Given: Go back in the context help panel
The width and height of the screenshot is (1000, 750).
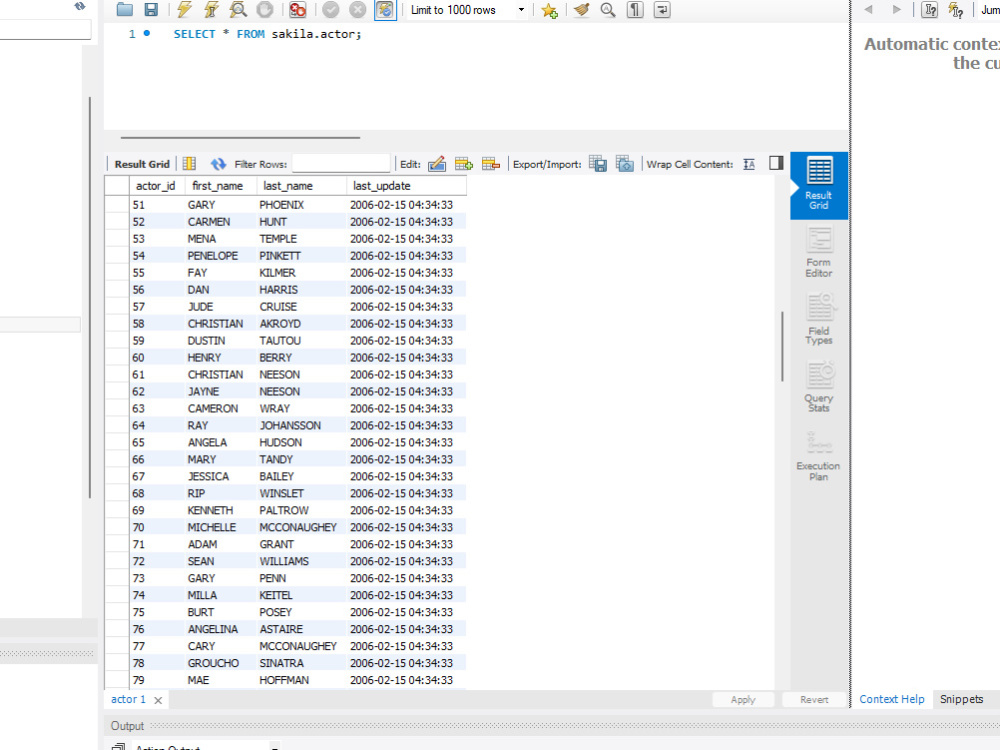Looking at the screenshot, I should tap(869, 10).
